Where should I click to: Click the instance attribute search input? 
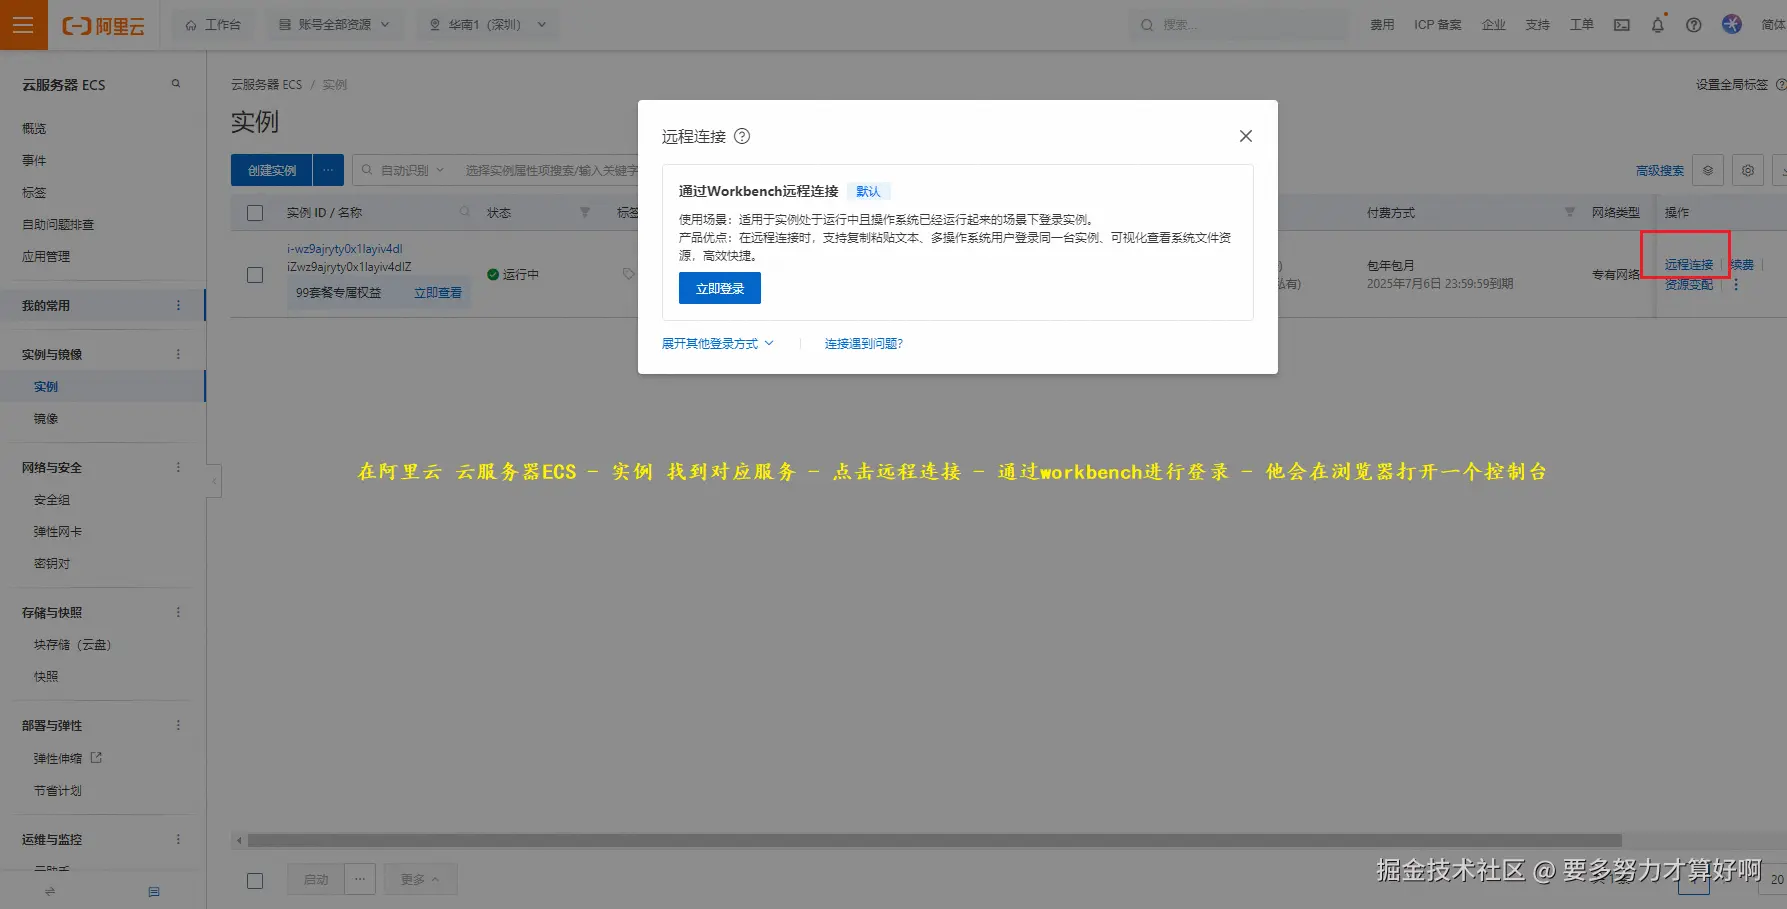click(550, 170)
